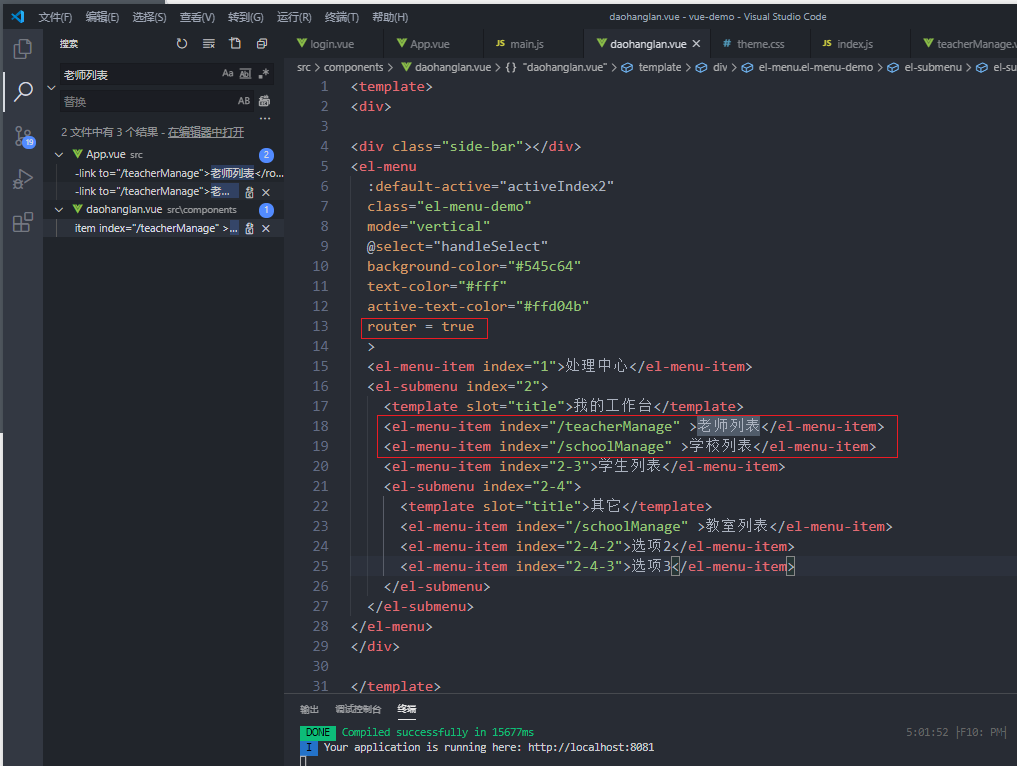This screenshot has height=766, width=1017.
Task: Select the 终端 panel tab
Action: click(x=407, y=709)
